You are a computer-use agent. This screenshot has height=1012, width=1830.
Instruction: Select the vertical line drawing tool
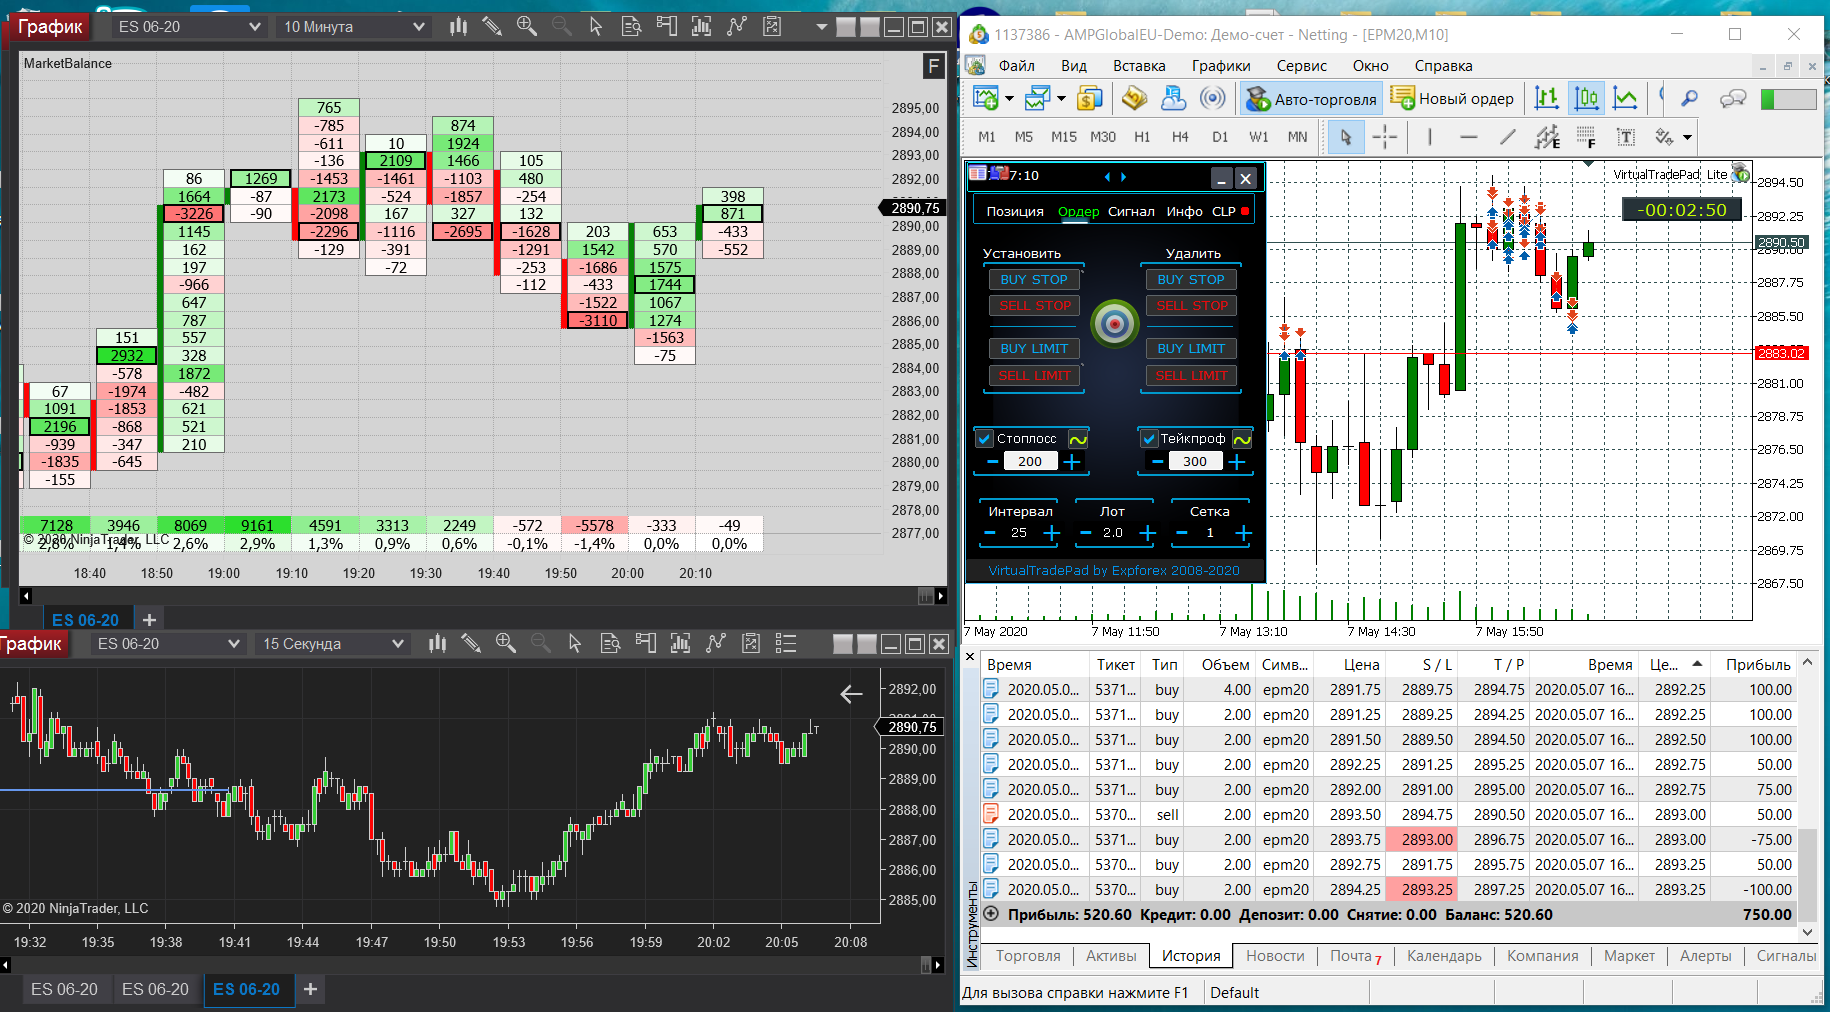coord(1430,137)
